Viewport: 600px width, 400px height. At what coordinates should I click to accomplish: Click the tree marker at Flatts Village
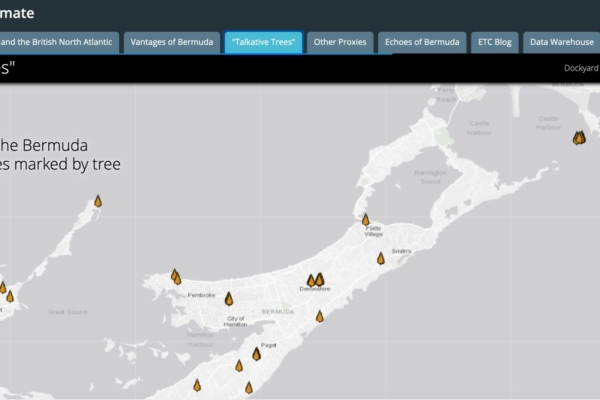point(365,219)
